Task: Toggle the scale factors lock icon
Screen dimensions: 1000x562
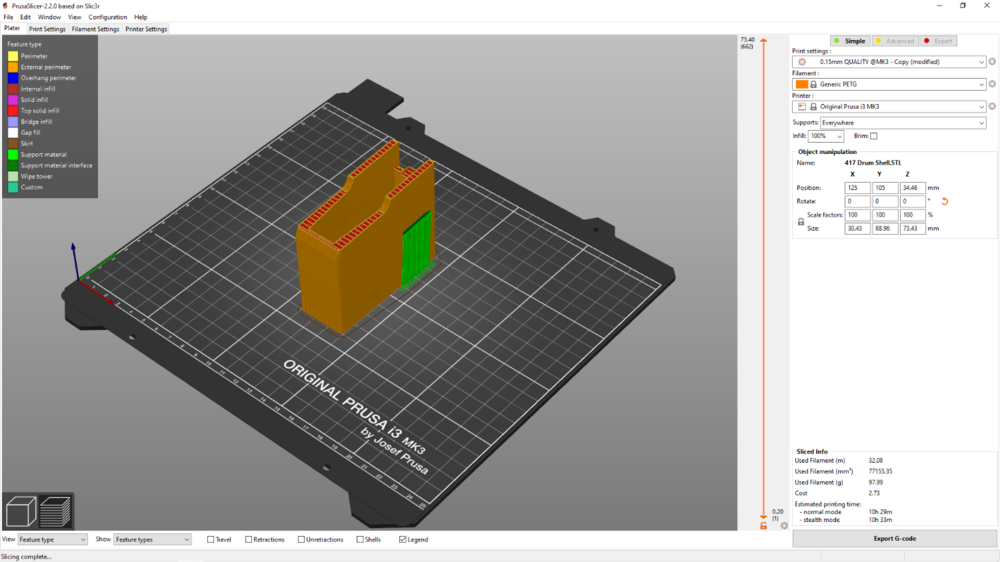Action: (x=801, y=221)
